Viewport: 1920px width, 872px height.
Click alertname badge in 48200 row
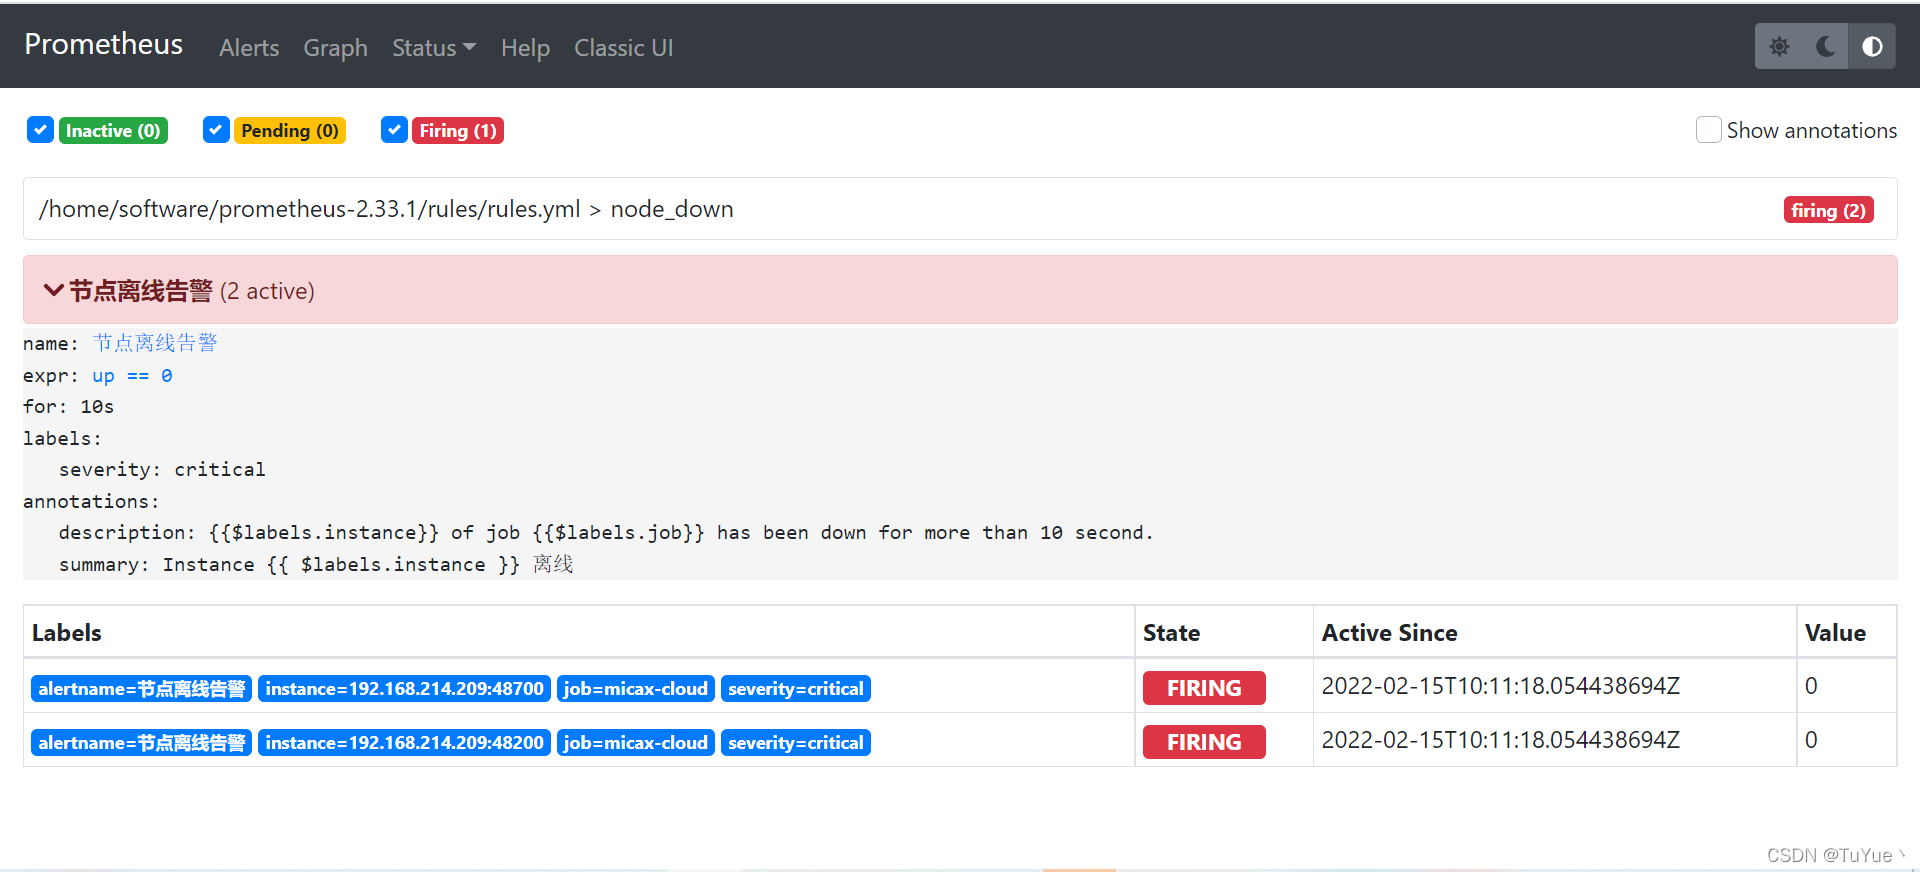point(141,742)
